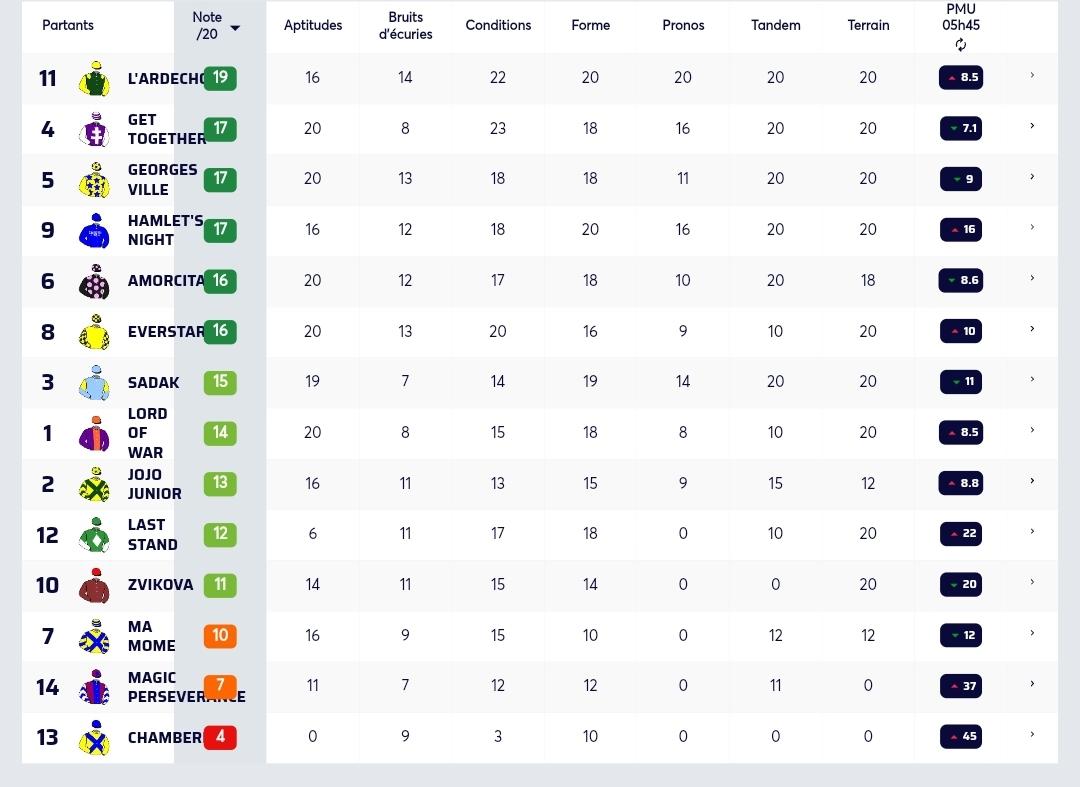Viewport: 1080px width, 787px height.
Task: Click the PMU odds refresh icon
Action: pyautogui.click(x=961, y=45)
